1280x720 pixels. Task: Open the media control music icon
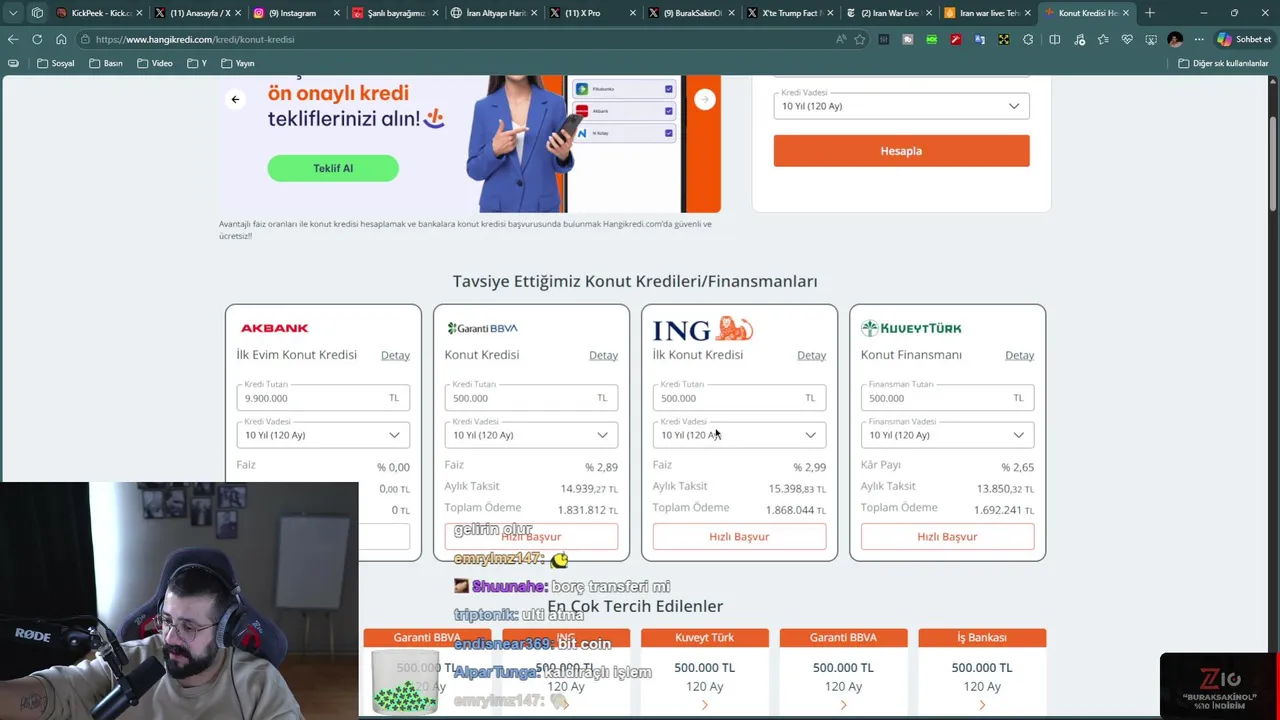coord(1079,39)
